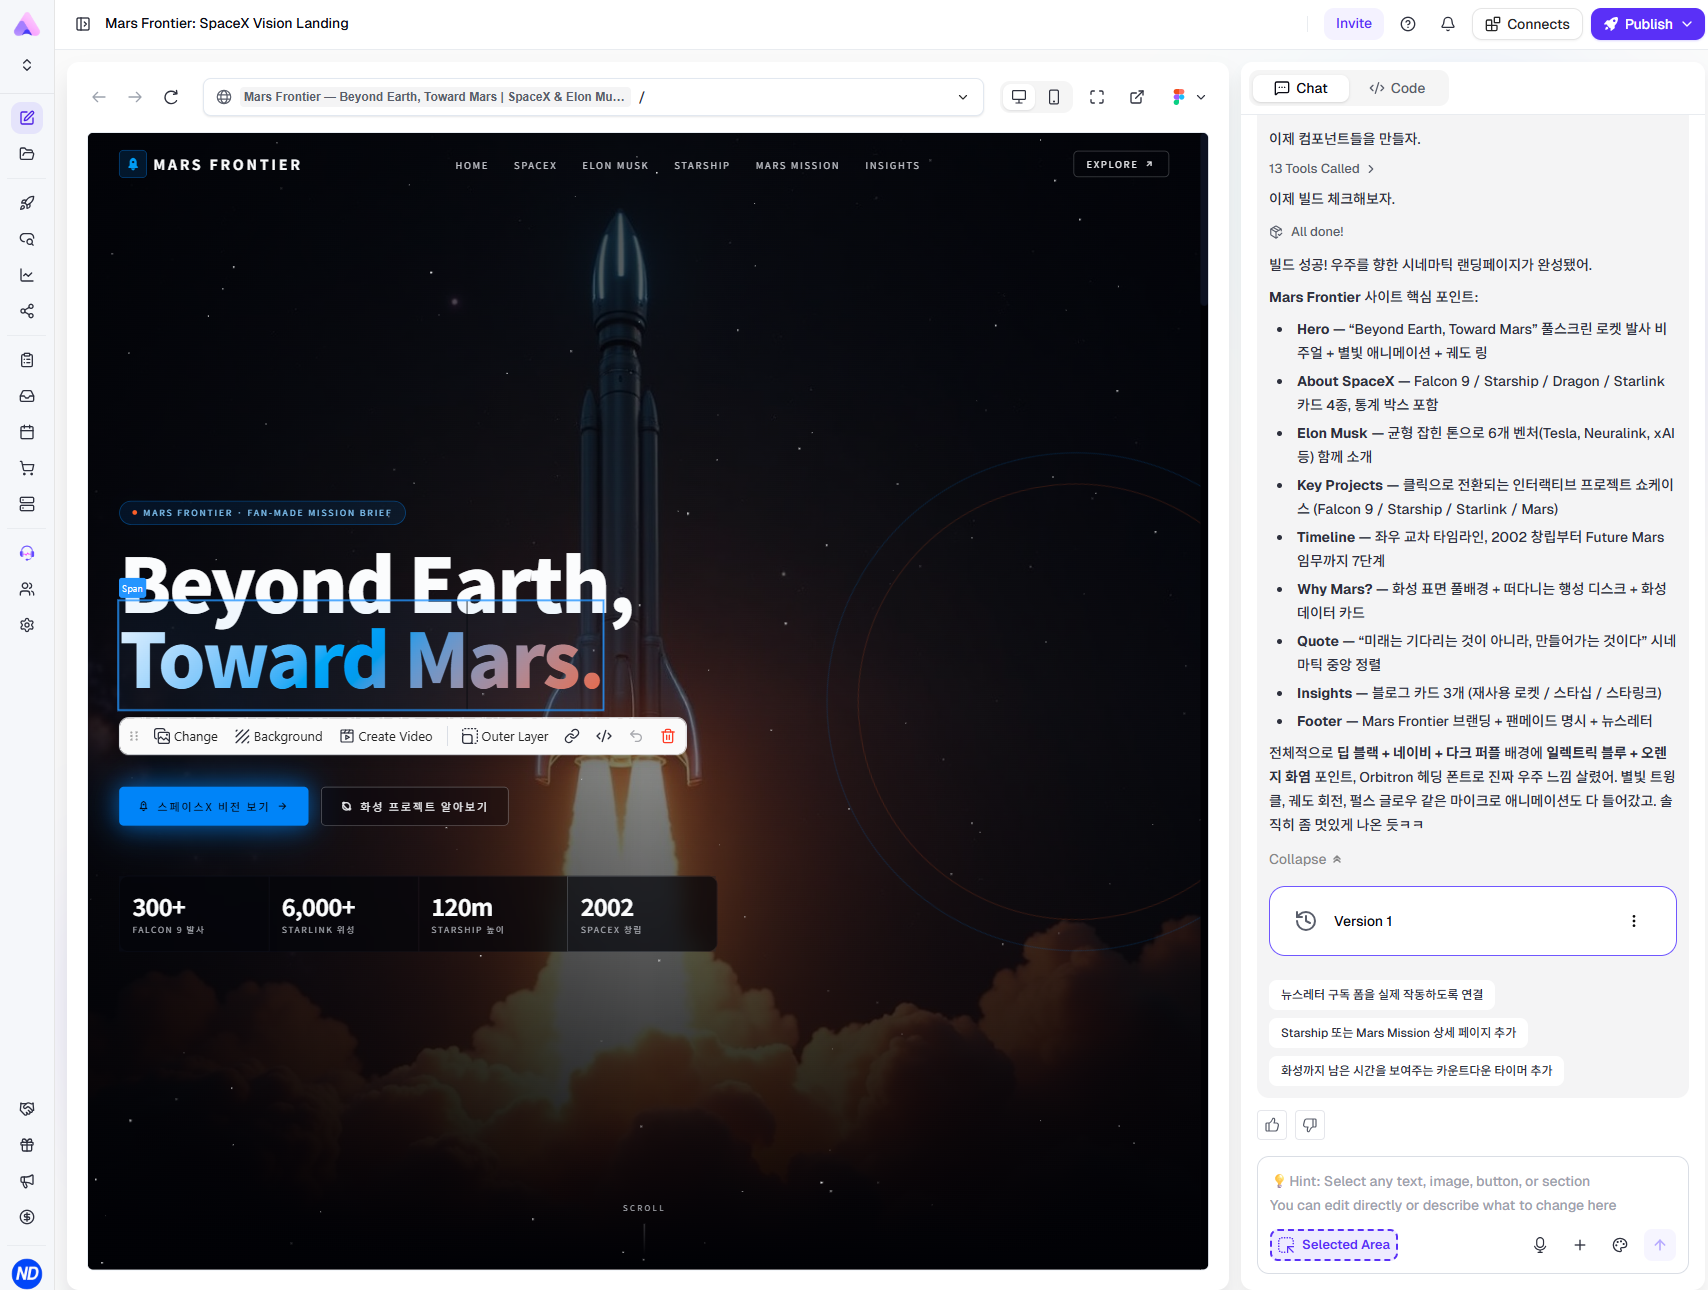Expand the workspace switcher chevrons in sidebar
Image resolution: width=1708 pixels, height=1290 pixels.
27,65
